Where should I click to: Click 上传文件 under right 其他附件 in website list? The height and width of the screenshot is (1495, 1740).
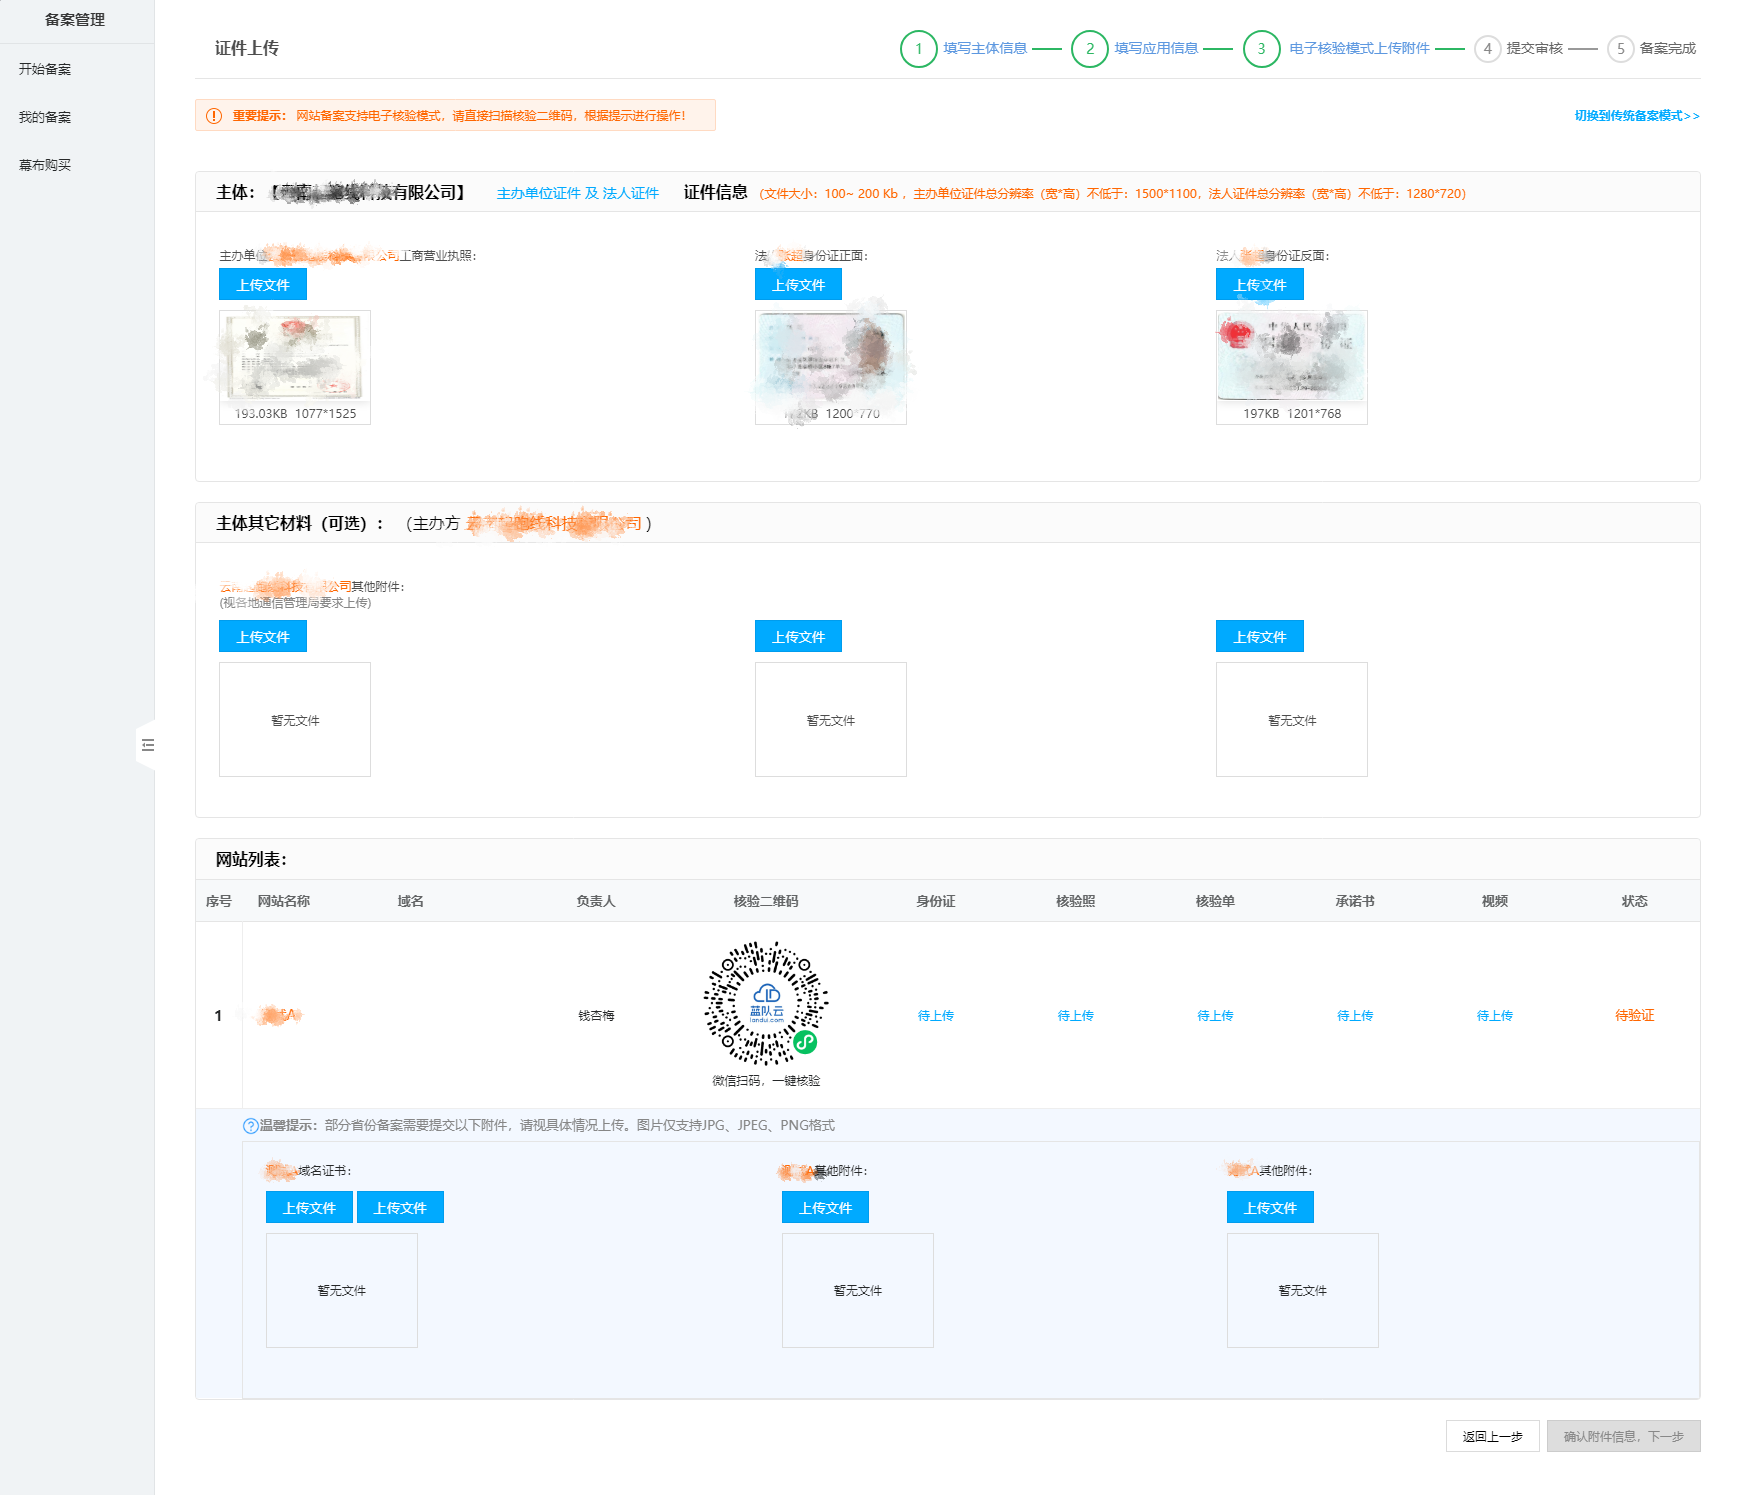(1270, 1208)
